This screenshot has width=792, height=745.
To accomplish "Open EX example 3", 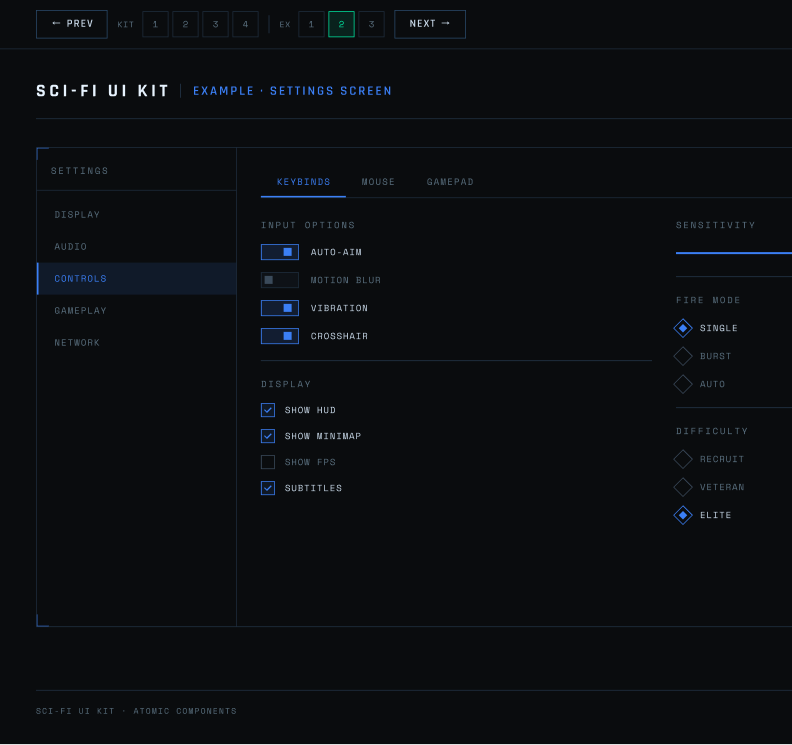I will [x=371, y=24].
